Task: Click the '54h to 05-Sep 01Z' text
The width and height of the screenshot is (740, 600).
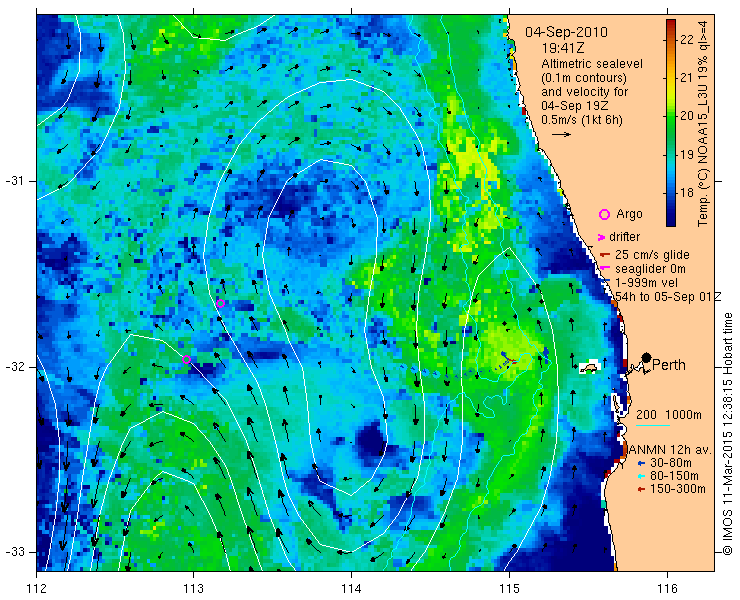Action: (x=668, y=296)
